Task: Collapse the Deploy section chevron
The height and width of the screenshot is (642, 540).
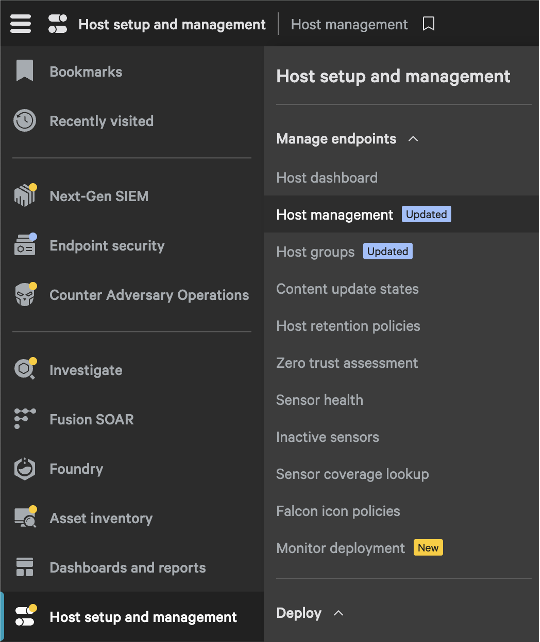Action: [338, 613]
